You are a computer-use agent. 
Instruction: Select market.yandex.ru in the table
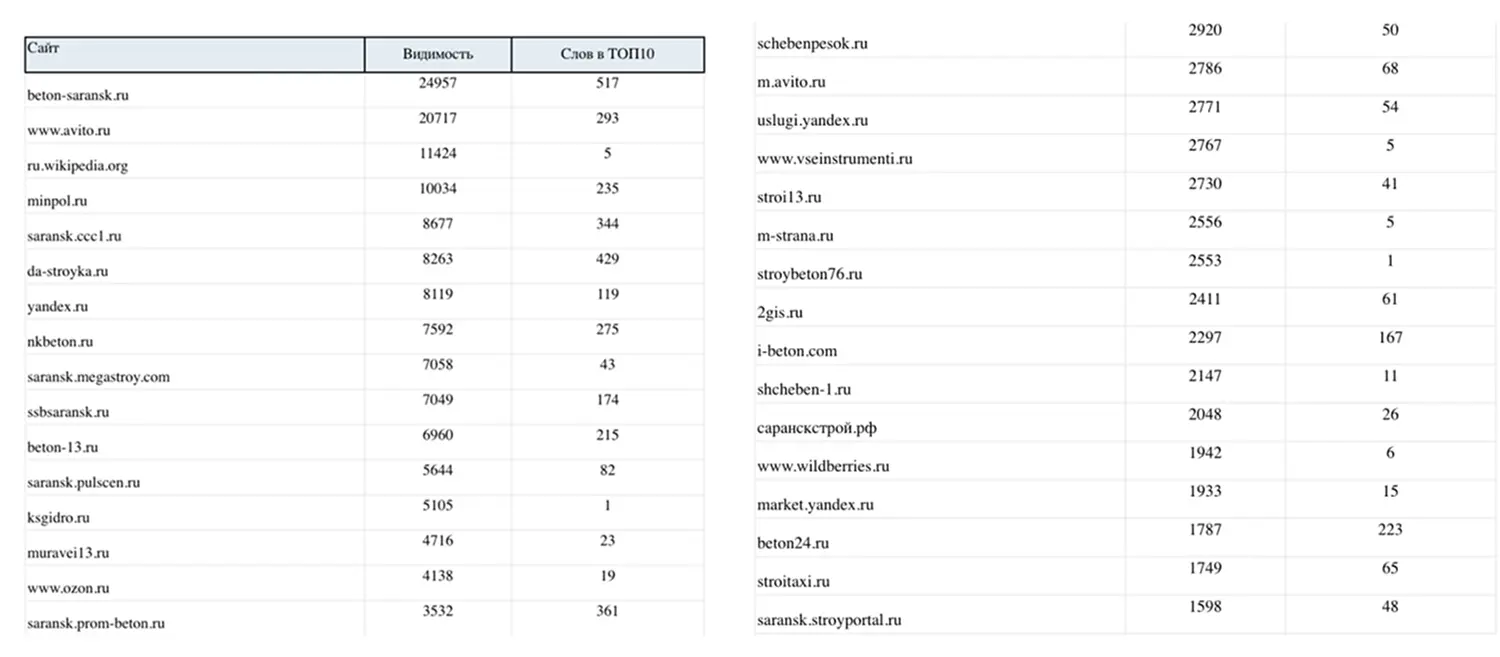point(815,505)
